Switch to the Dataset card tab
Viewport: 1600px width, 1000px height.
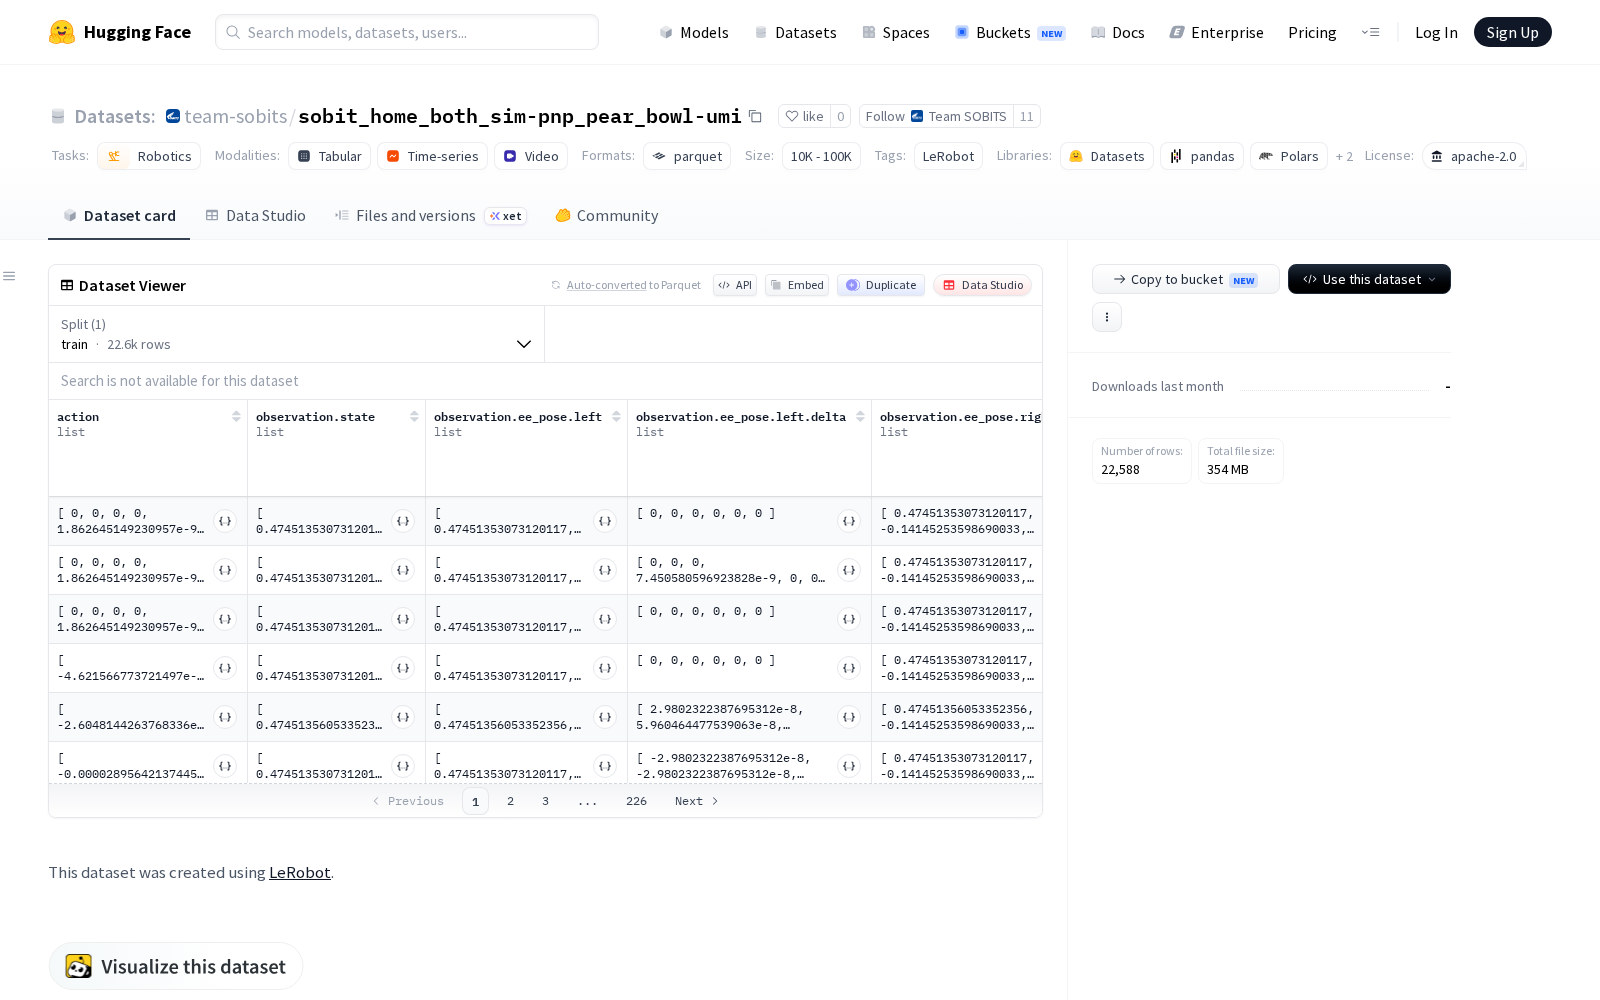[x=119, y=216]
